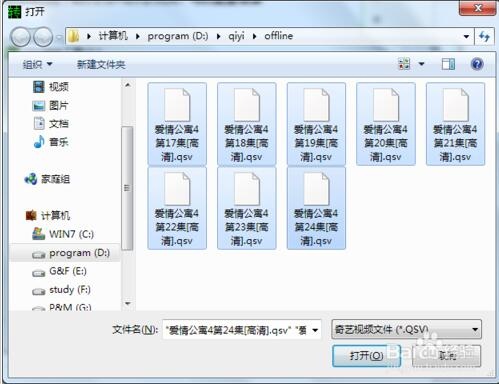Select file 爱情公寓4第22集[高清].qsv

point(177,208)
